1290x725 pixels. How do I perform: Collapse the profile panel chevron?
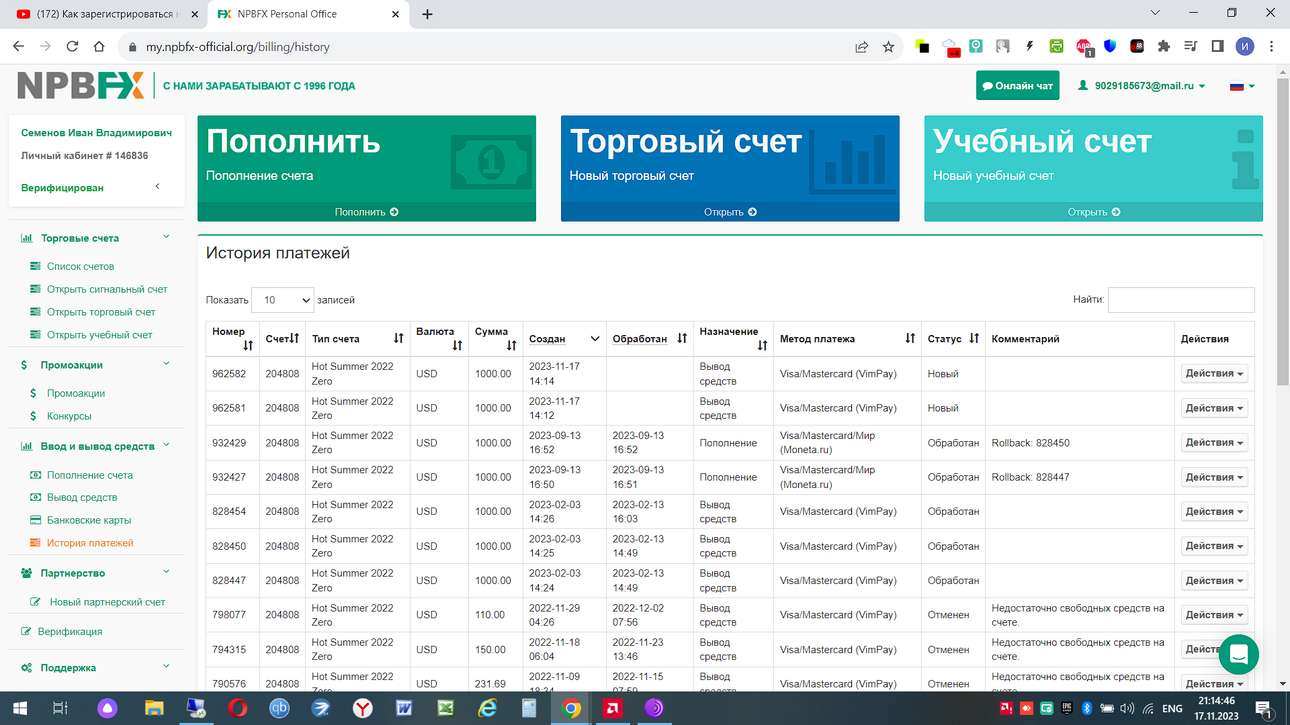tap(157, 187)
